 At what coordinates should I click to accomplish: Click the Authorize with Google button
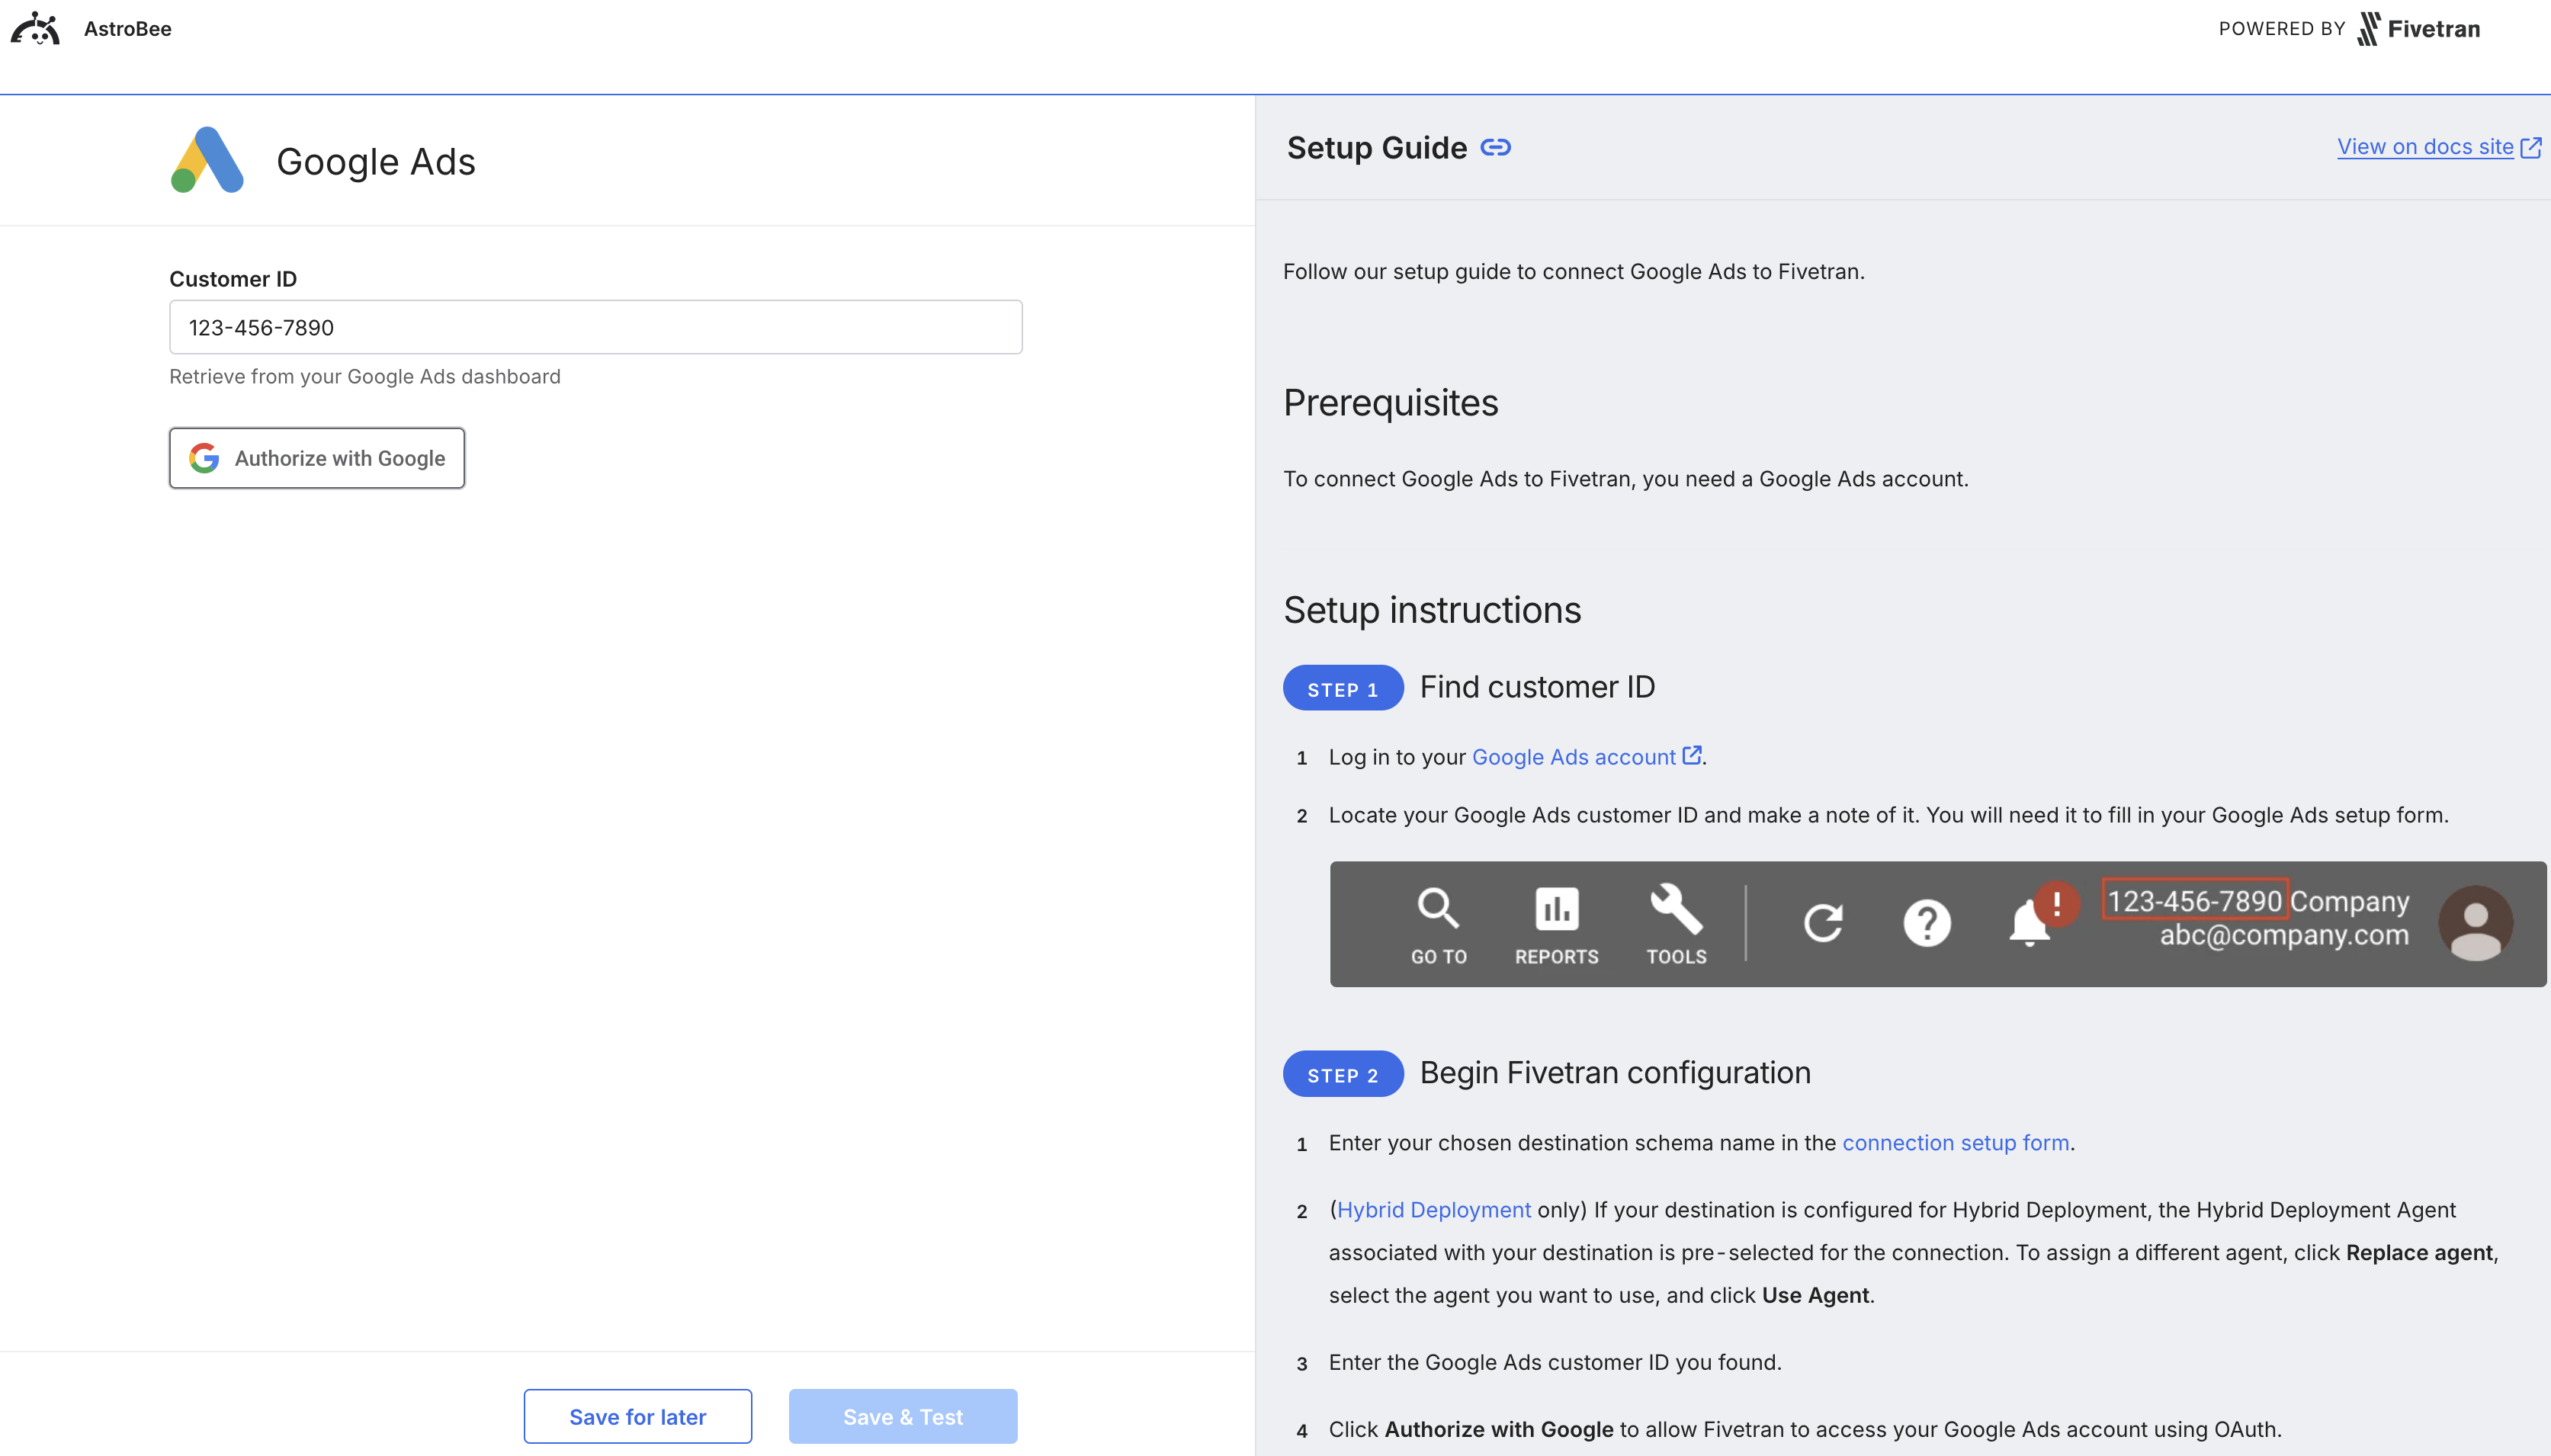[317, 458]
